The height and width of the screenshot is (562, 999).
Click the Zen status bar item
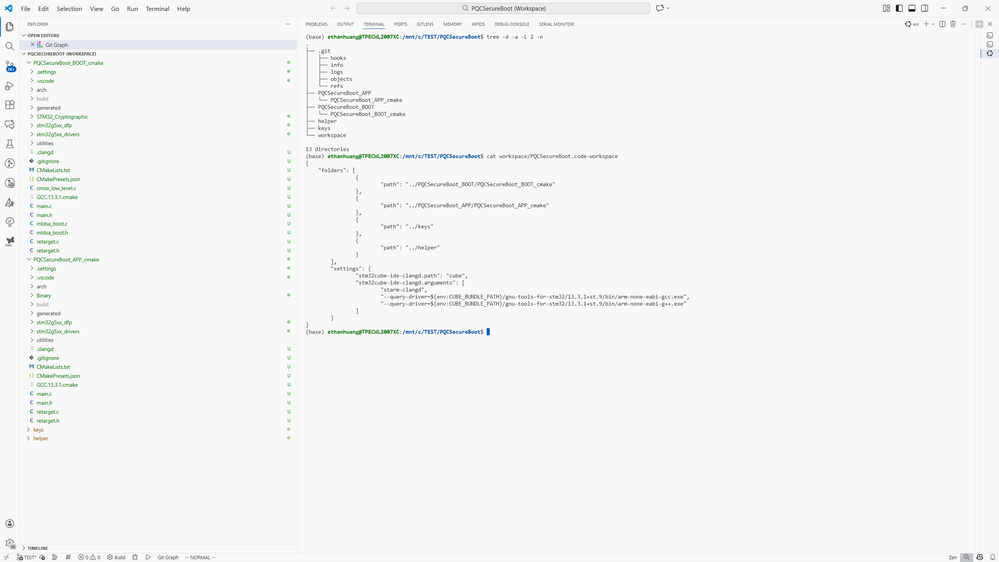[x=952, y=558]
